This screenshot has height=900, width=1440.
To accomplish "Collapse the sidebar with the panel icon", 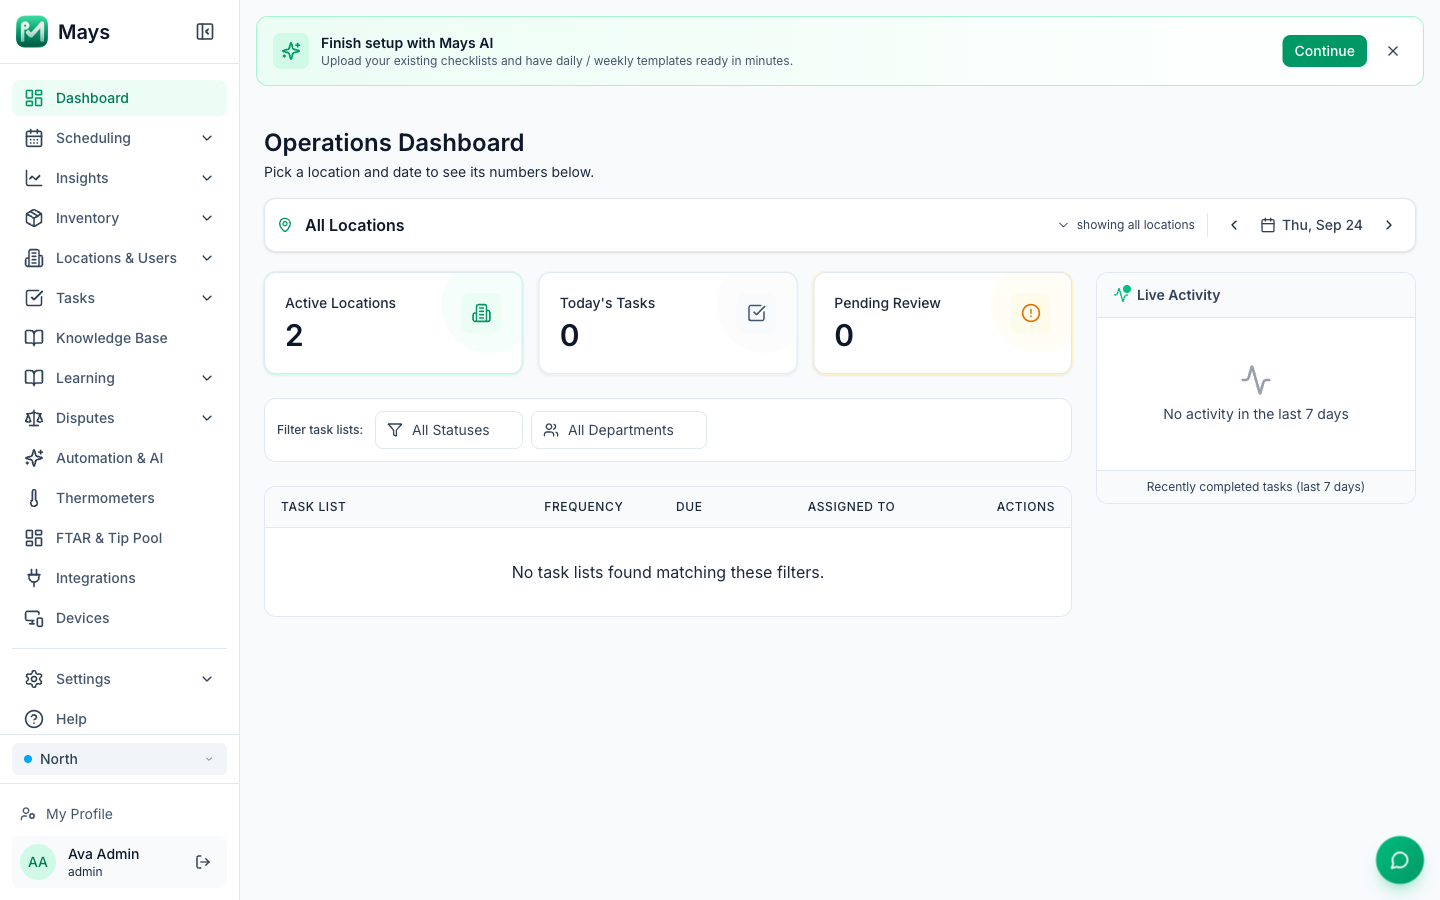I will click(205, 32).
